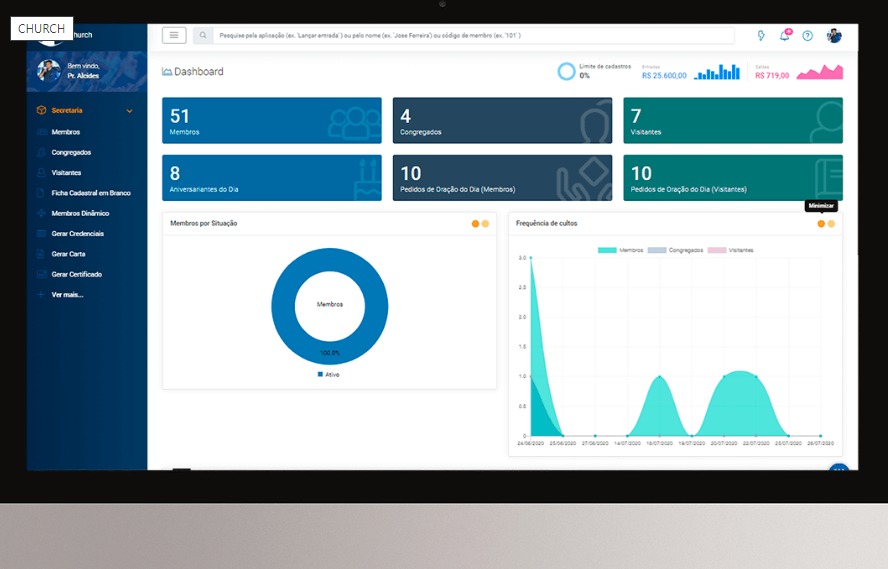Open the 51 Membros summary card
This screenshot has height=569, width=888.
click(x=271, y=121)
